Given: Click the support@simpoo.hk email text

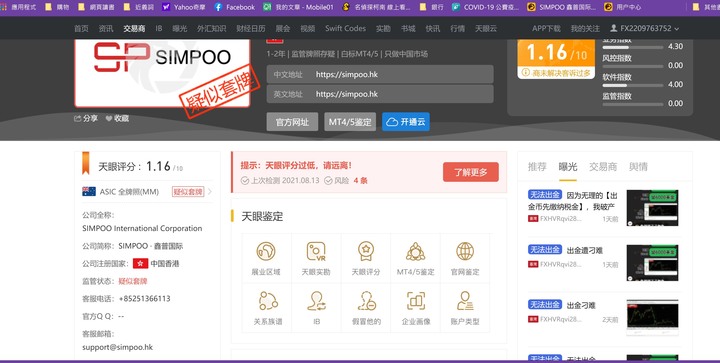Looking at the screenshot, I should point(118,347).
